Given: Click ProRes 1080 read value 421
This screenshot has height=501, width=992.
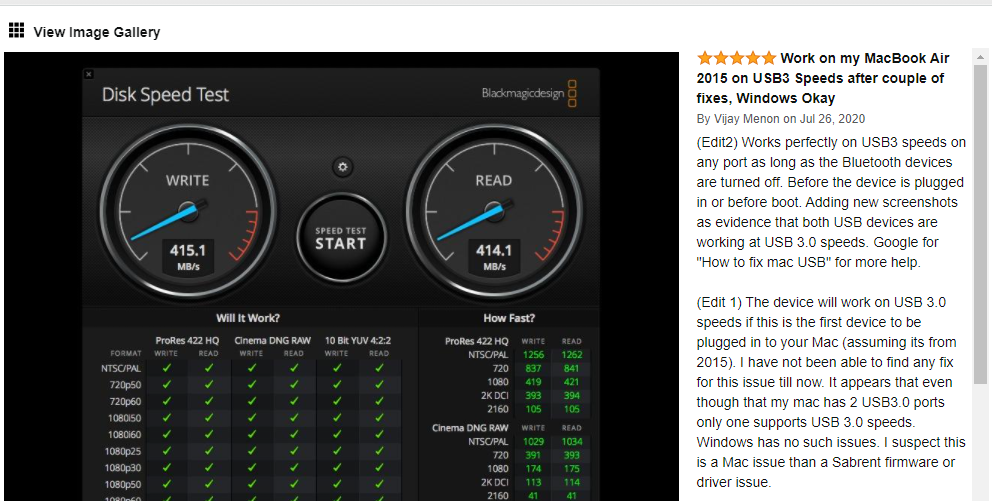Looking at the screenshot, I should (x=571, y=382).
